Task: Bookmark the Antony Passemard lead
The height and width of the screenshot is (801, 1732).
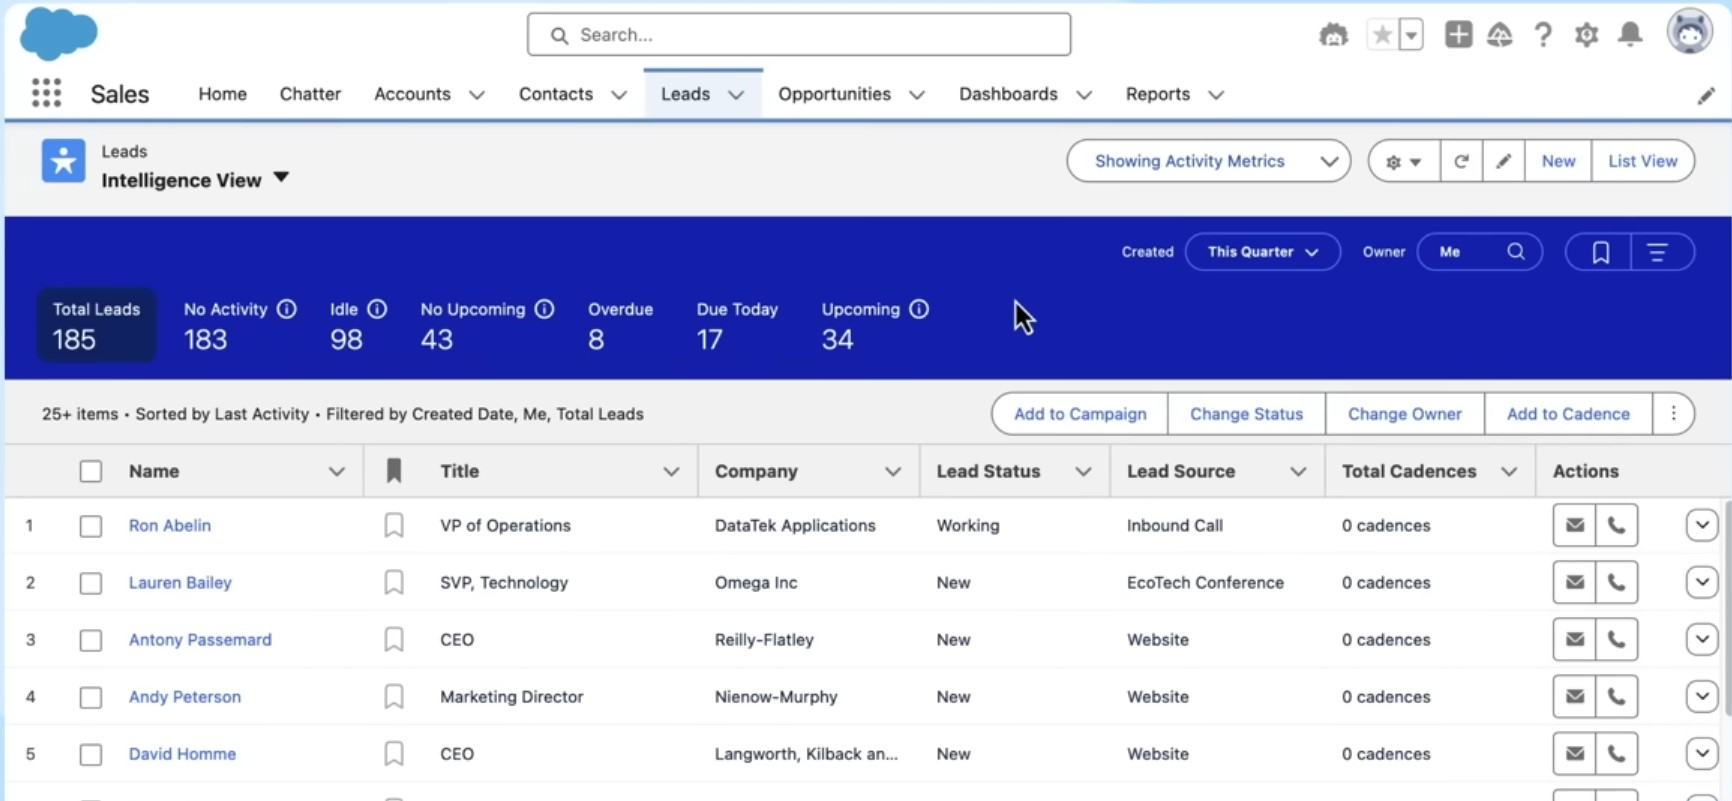Action: [394, 639]
